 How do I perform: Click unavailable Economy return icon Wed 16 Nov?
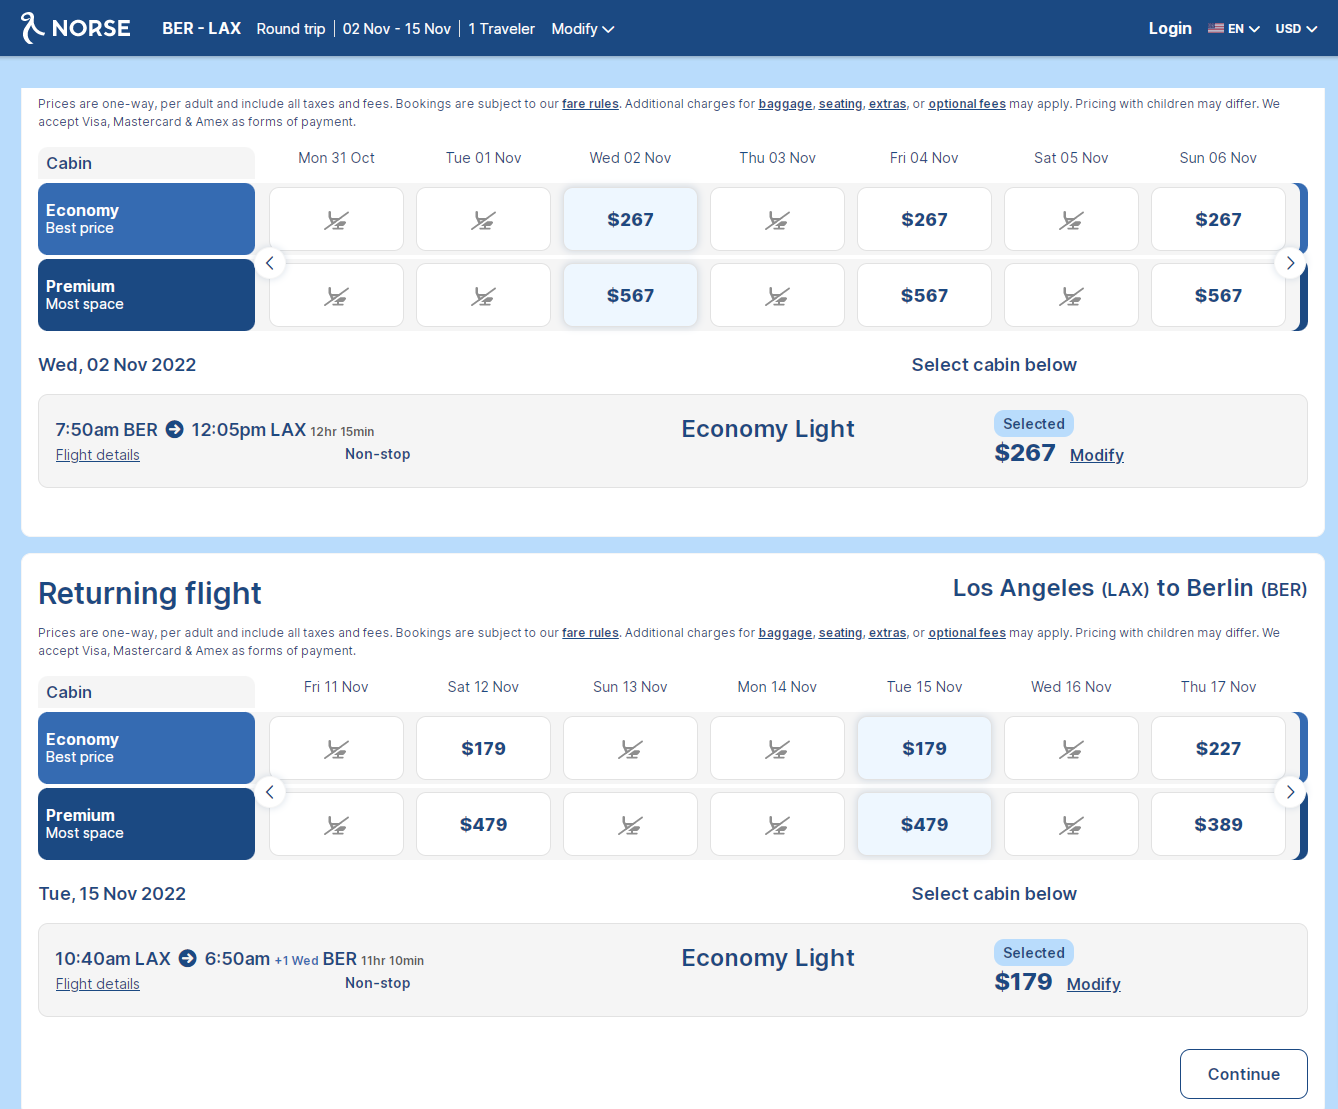pos(1071,749)
